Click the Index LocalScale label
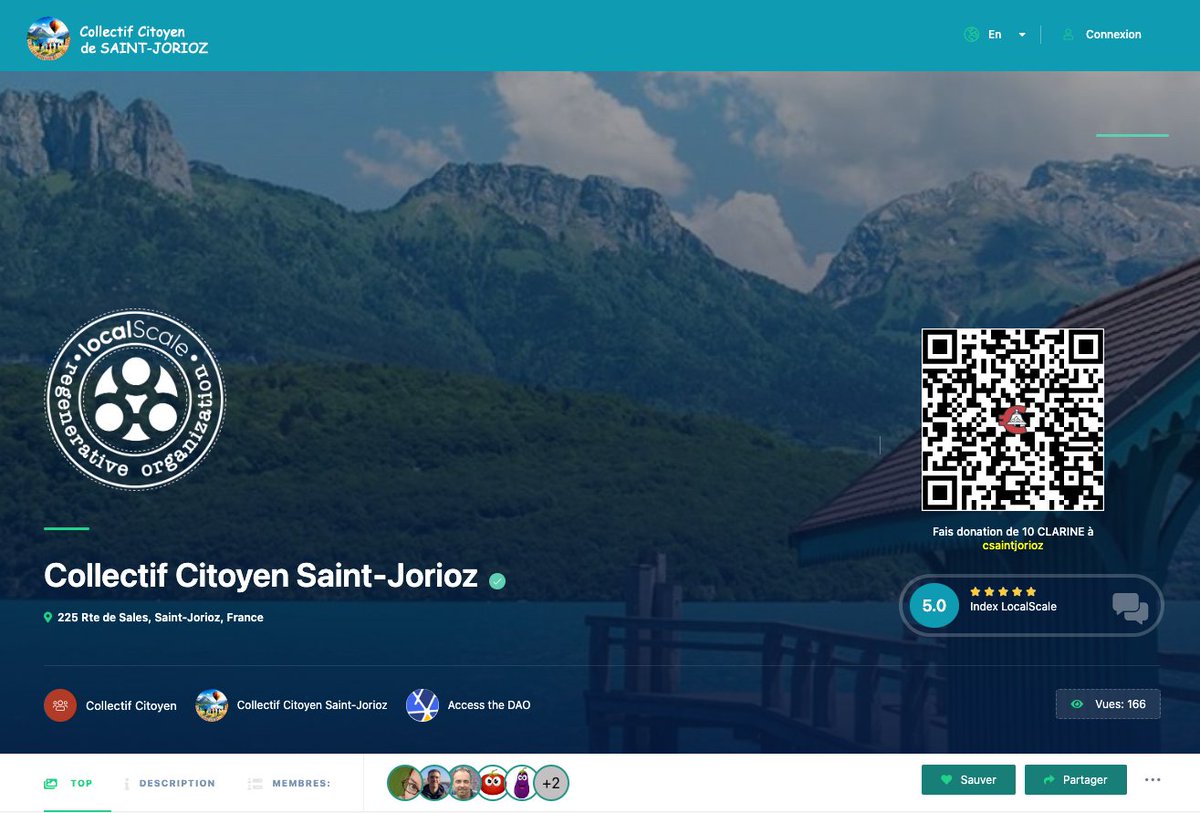The image size is (1200, 813). coord(1013,607)
